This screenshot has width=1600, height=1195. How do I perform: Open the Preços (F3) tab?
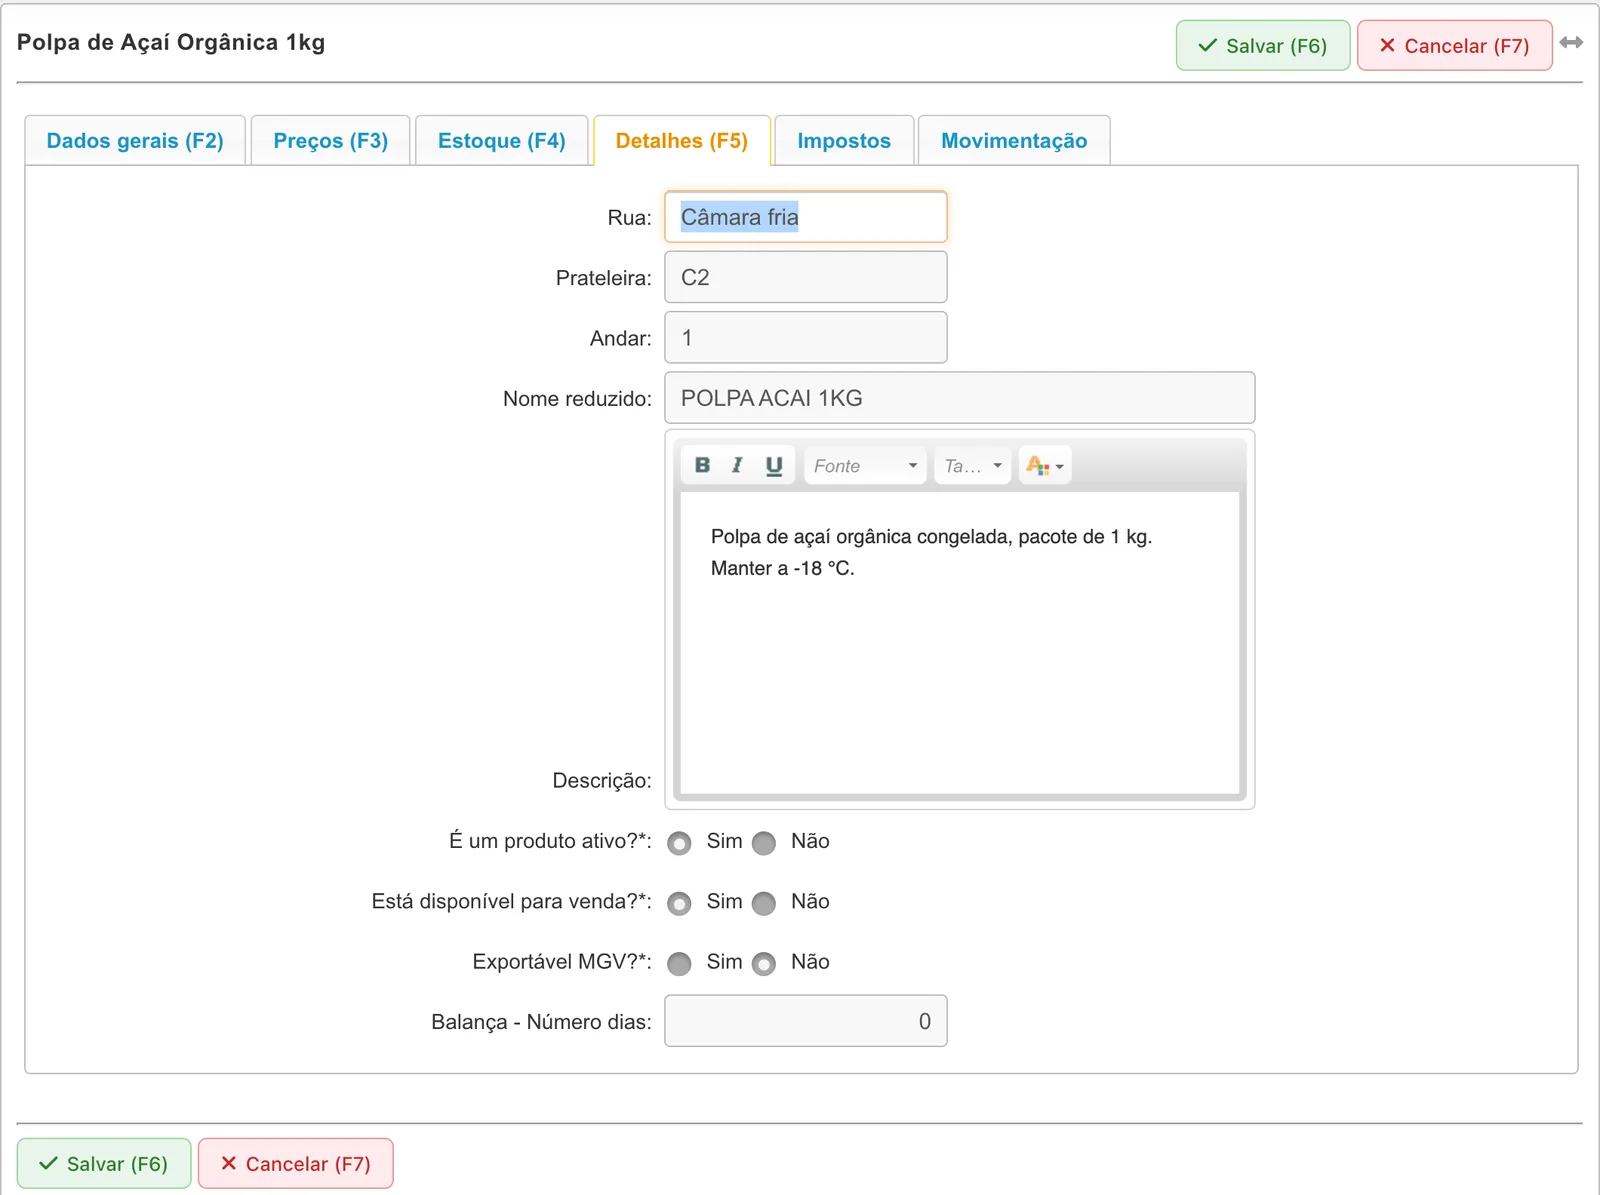click(x=330, y=140)
